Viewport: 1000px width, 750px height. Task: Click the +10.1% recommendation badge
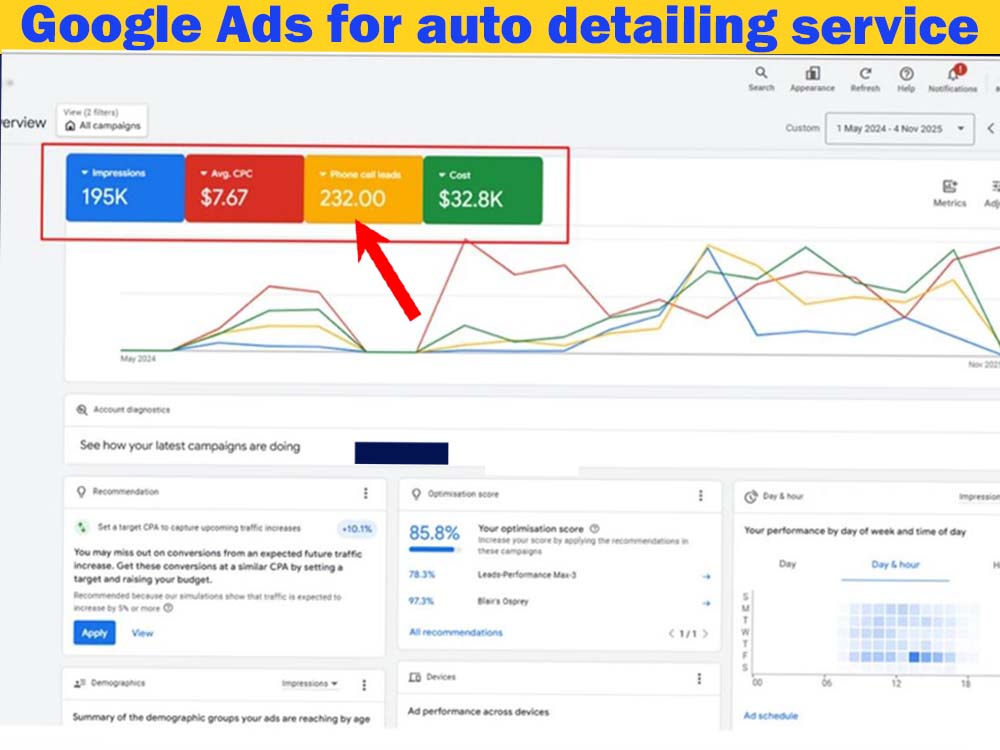point(357,529)
